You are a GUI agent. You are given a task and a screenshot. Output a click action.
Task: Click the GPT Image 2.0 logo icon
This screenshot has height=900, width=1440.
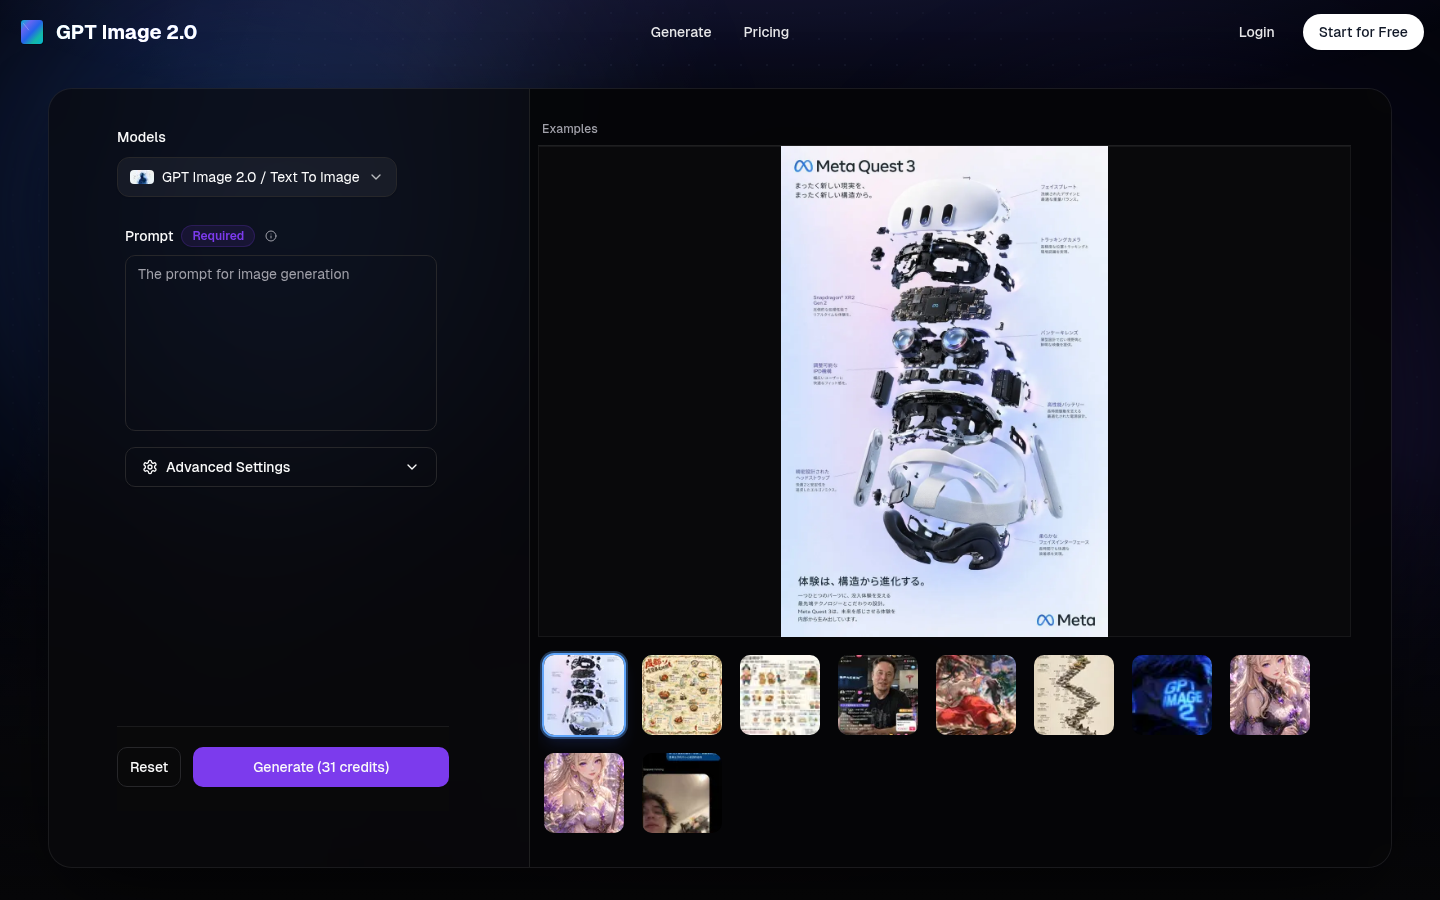click(32, 32)
